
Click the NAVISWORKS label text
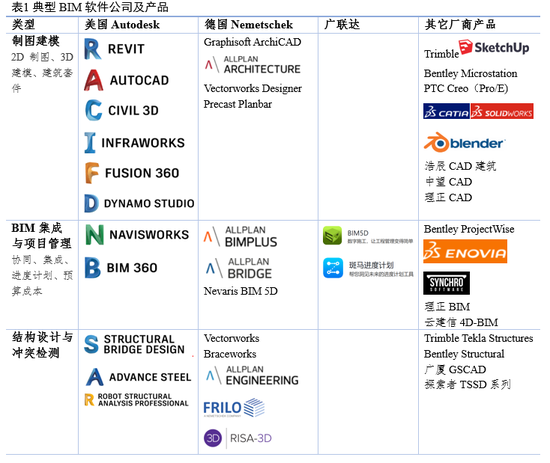(149, 235)
